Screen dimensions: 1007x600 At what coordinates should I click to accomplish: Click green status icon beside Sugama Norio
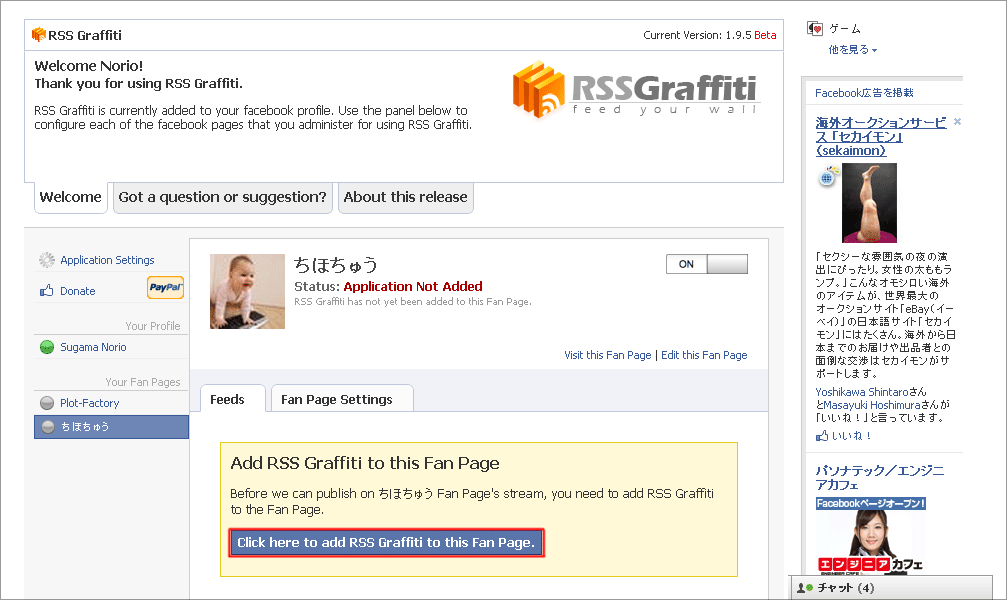pyautogui.click(x=47, y=347)
